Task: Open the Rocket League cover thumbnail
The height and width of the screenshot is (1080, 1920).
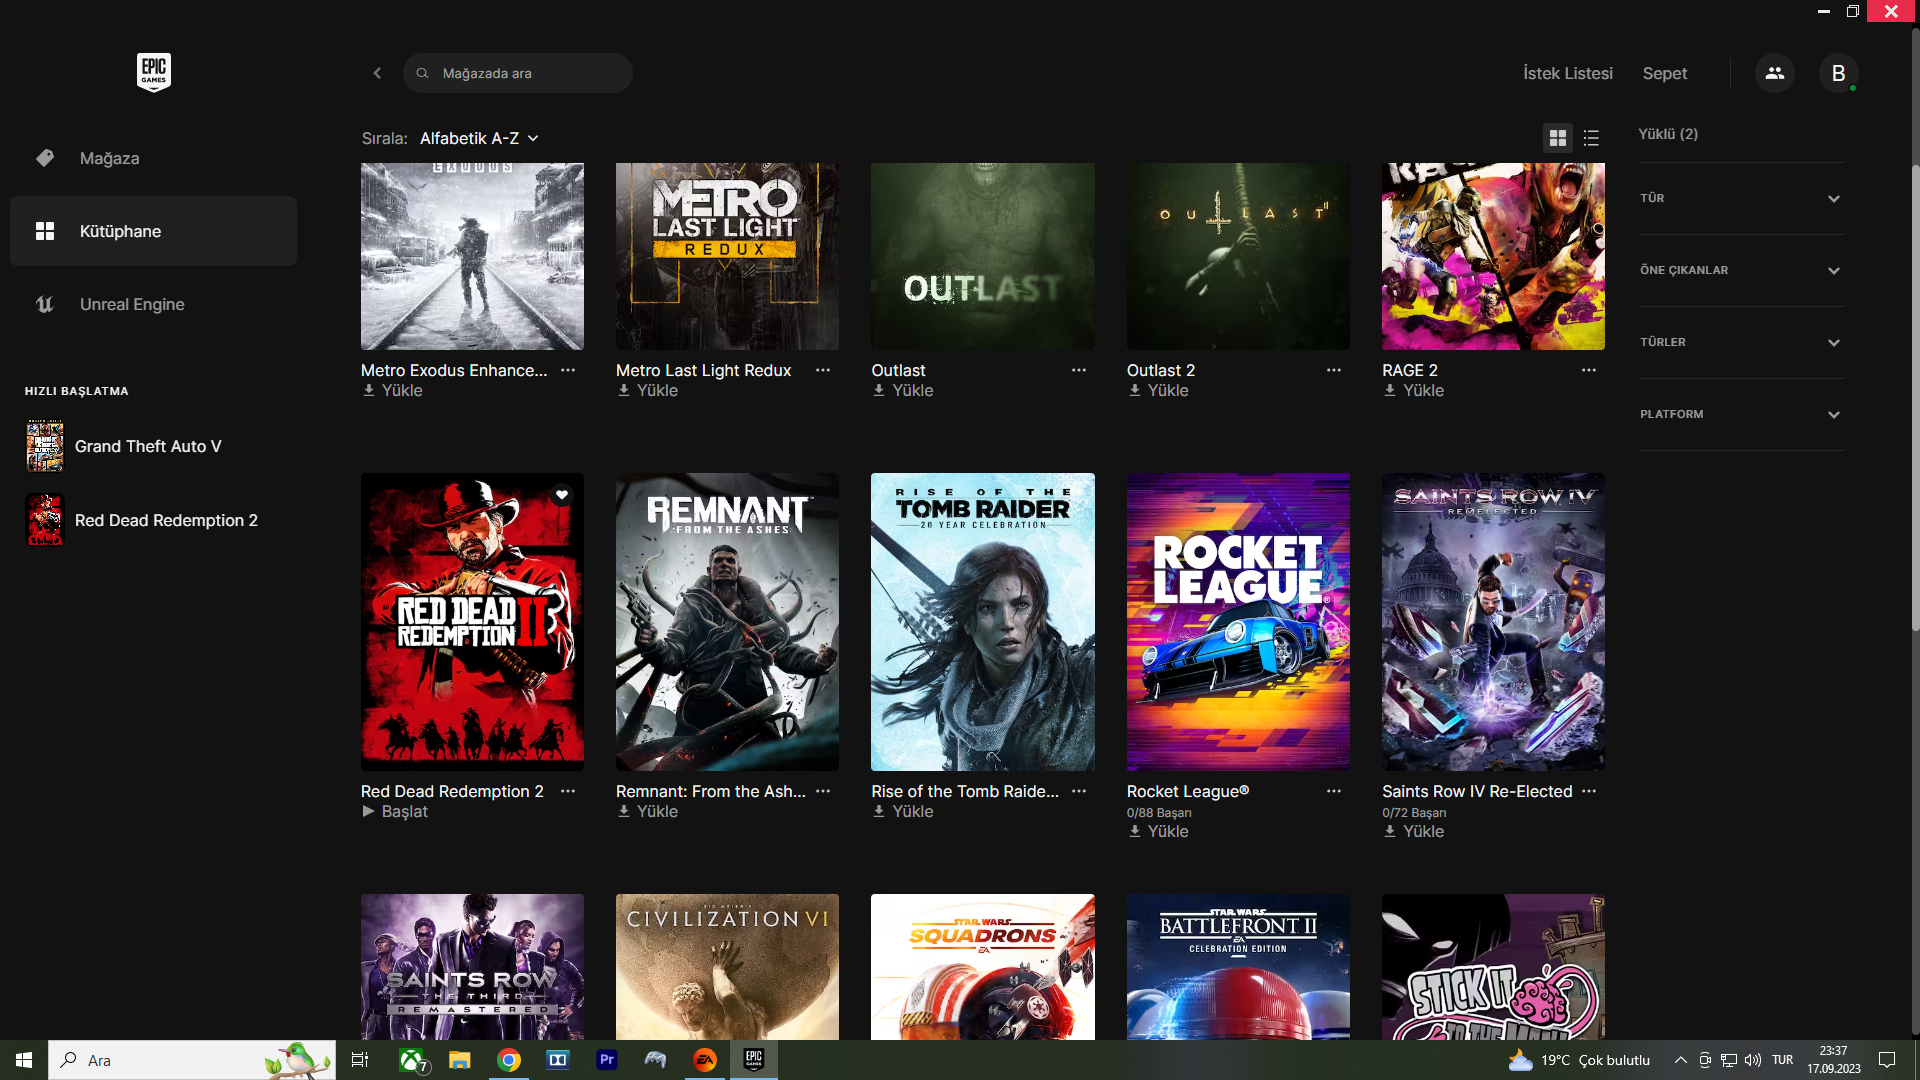Action: click(x=1238, y=622)
